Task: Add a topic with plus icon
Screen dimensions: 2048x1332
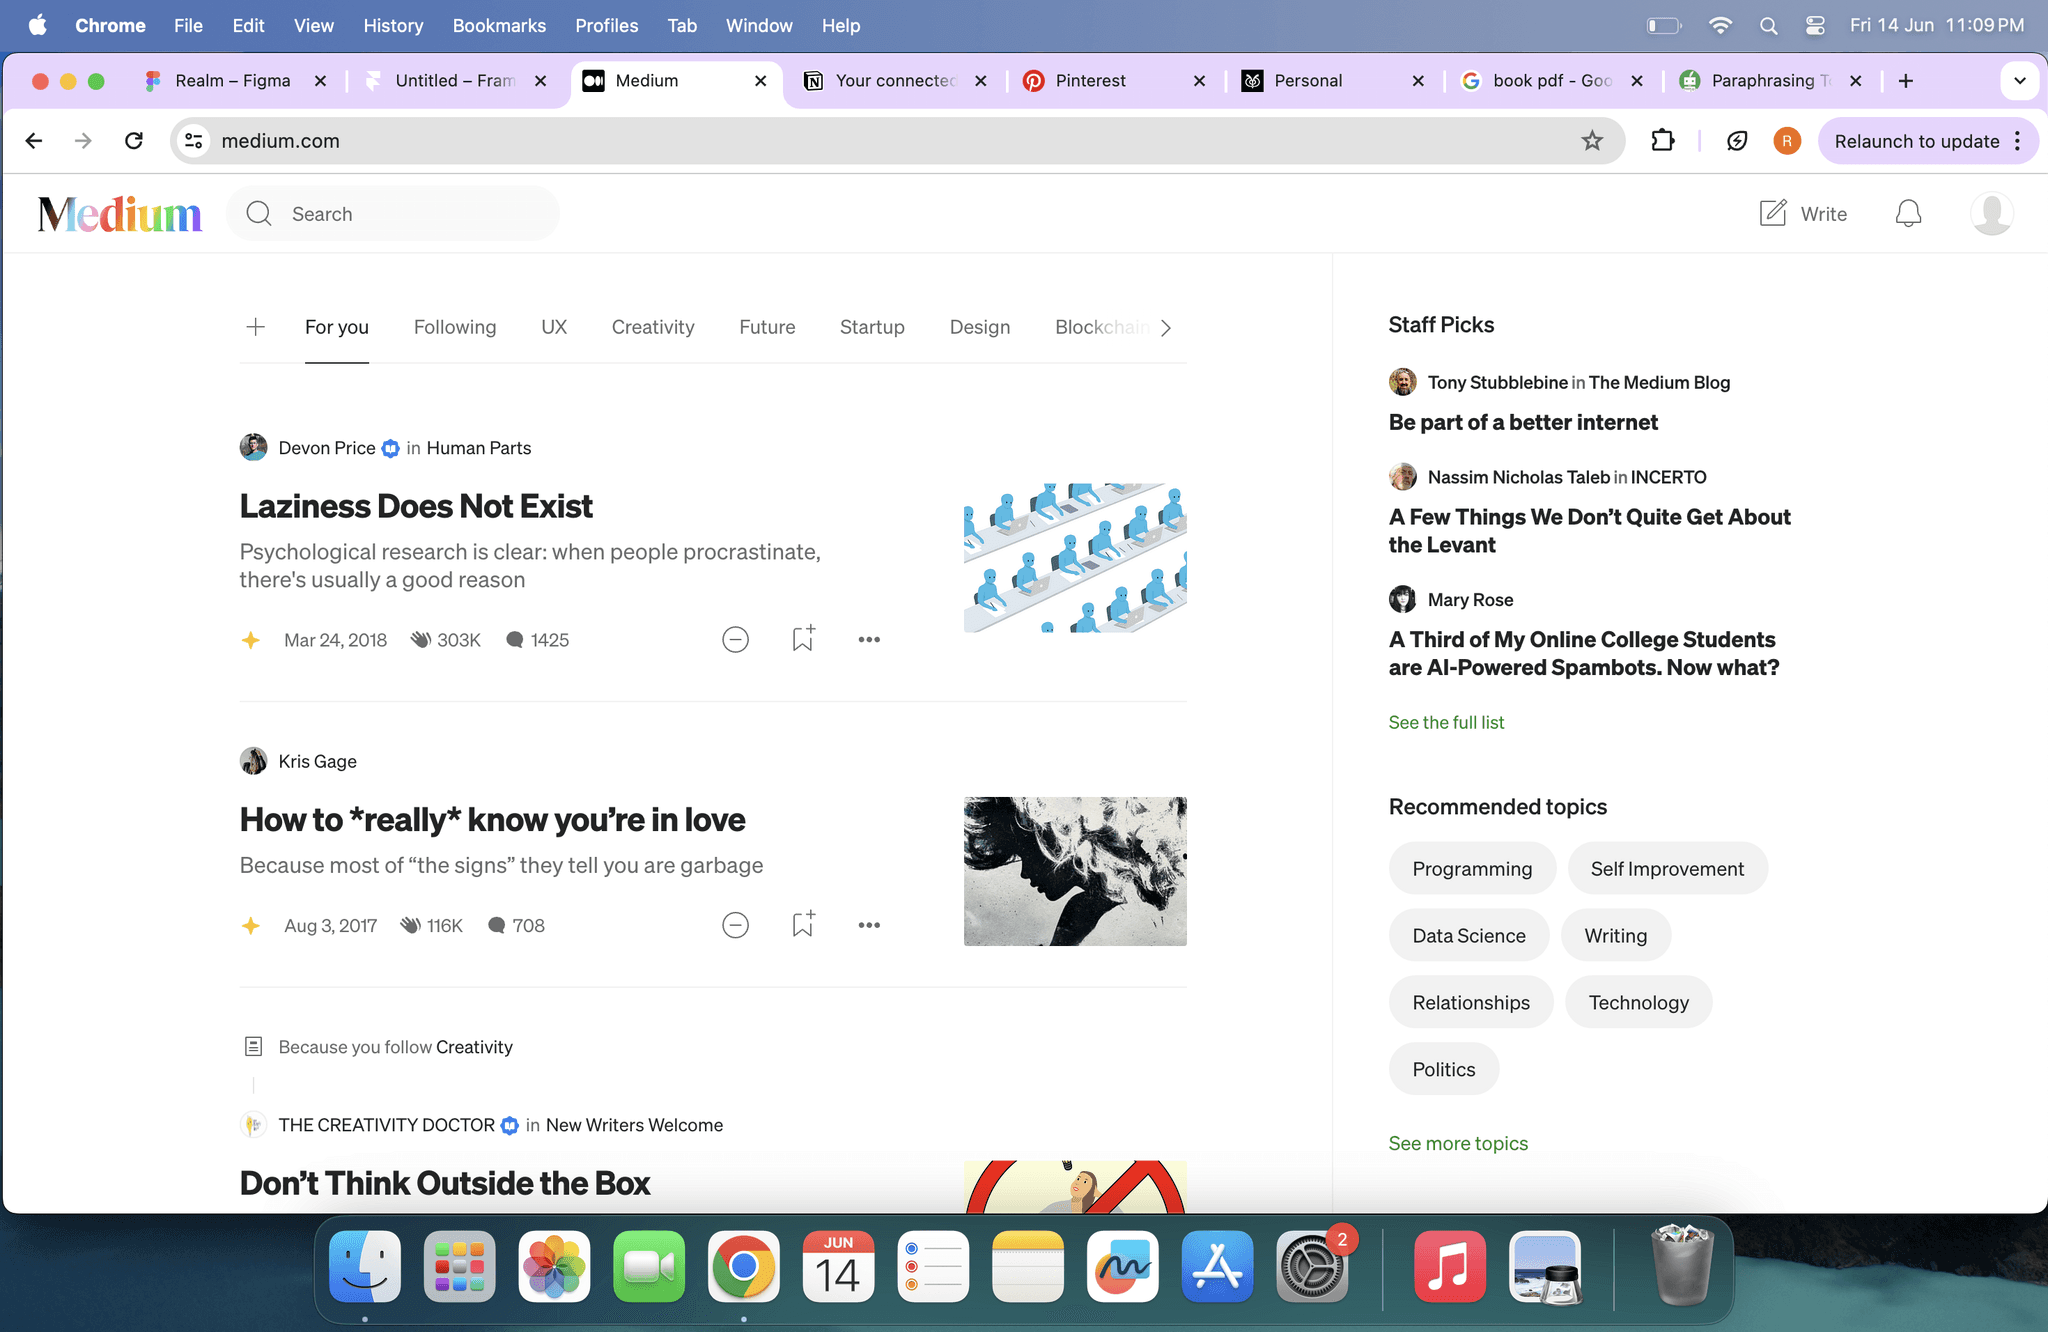Action: pyautogui.click(x=256, y=327)
